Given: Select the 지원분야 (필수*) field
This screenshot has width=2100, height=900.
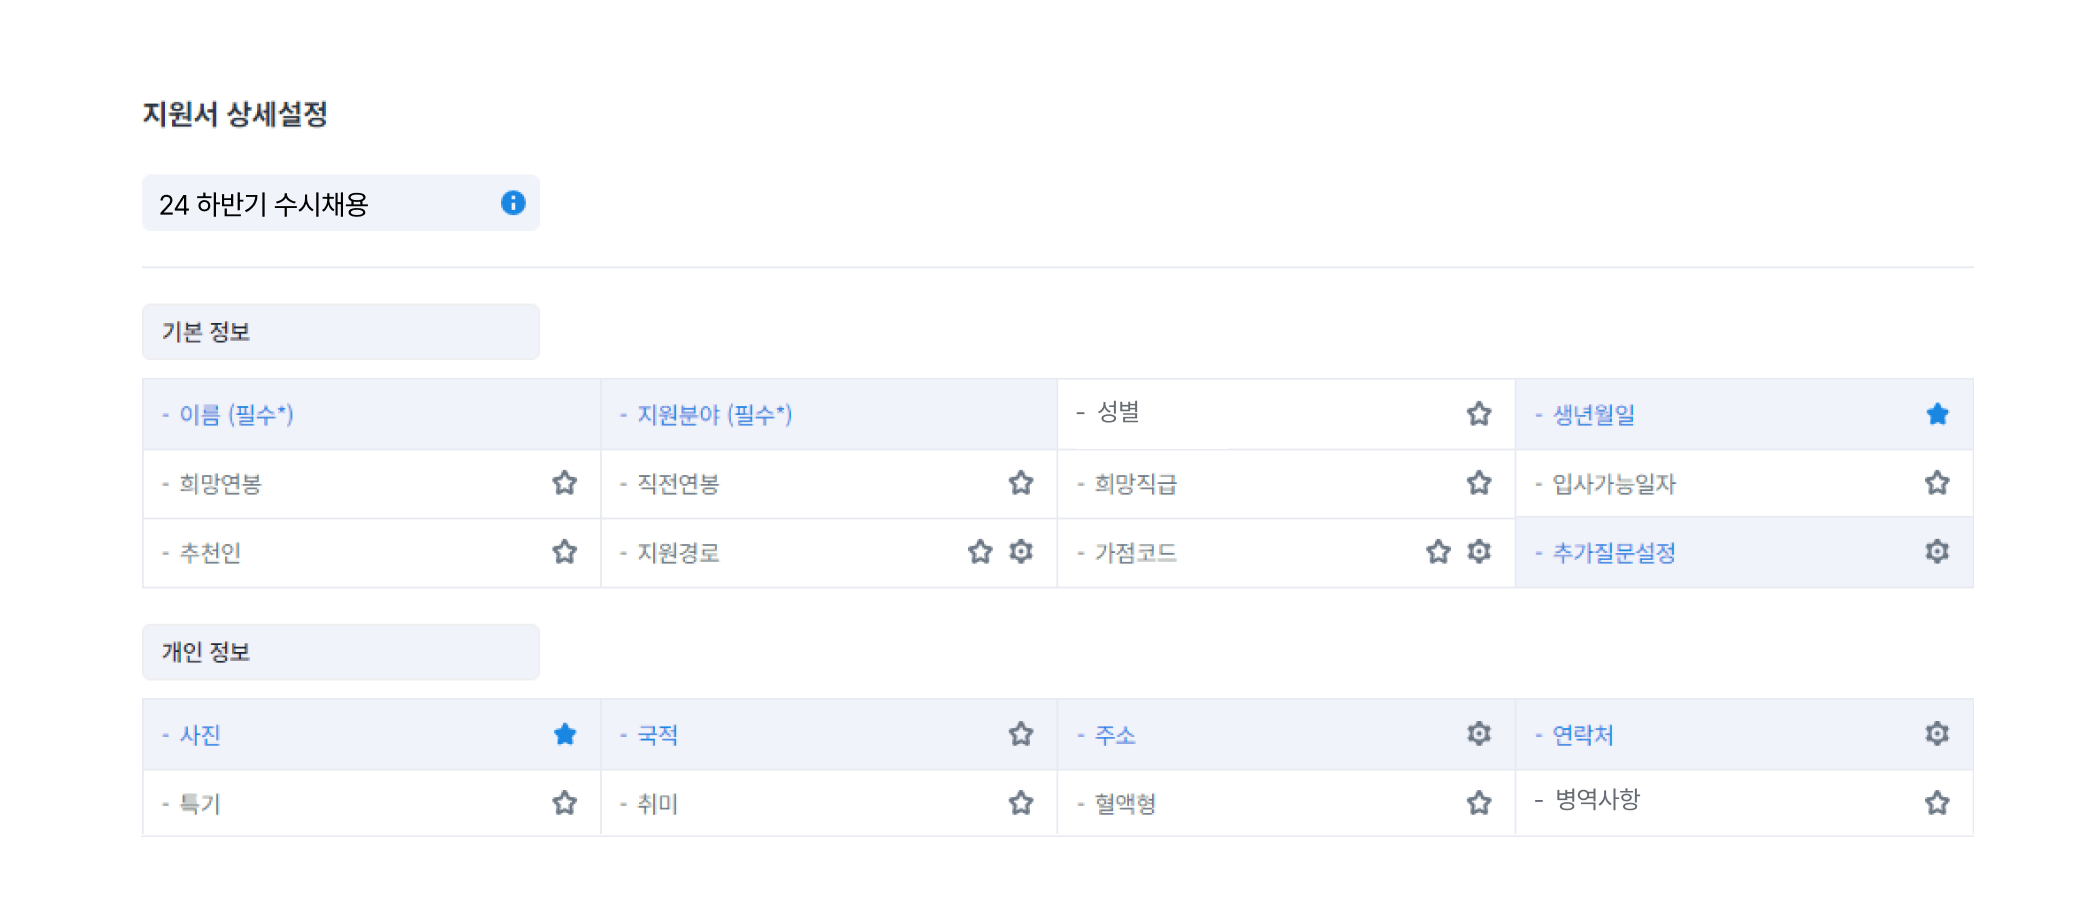Looking at the screenshot, I should (715, 414).
